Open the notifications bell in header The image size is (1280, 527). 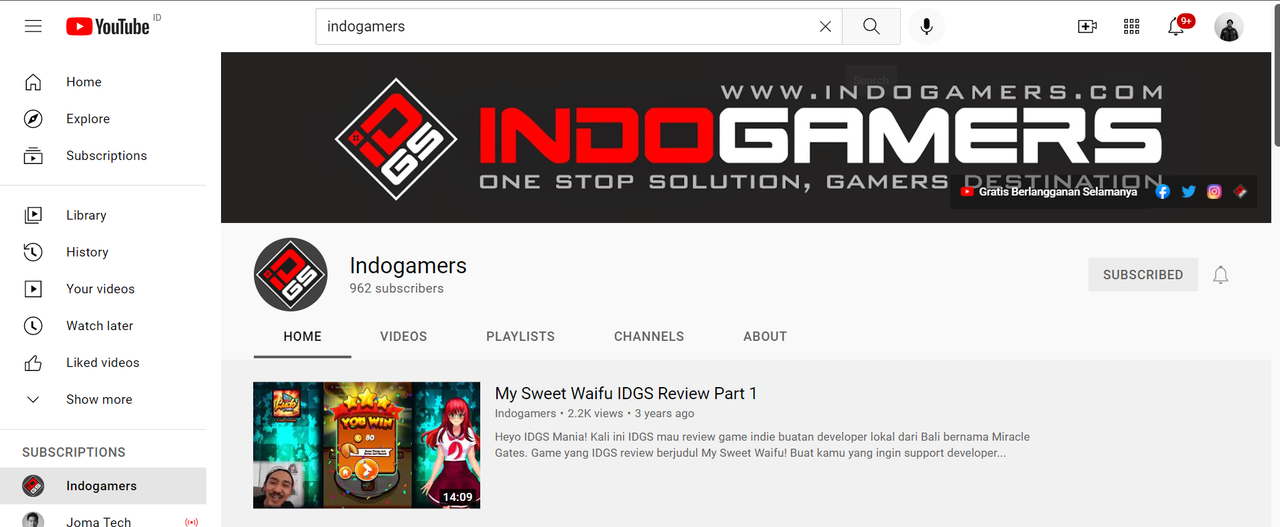click(1178, 25)
